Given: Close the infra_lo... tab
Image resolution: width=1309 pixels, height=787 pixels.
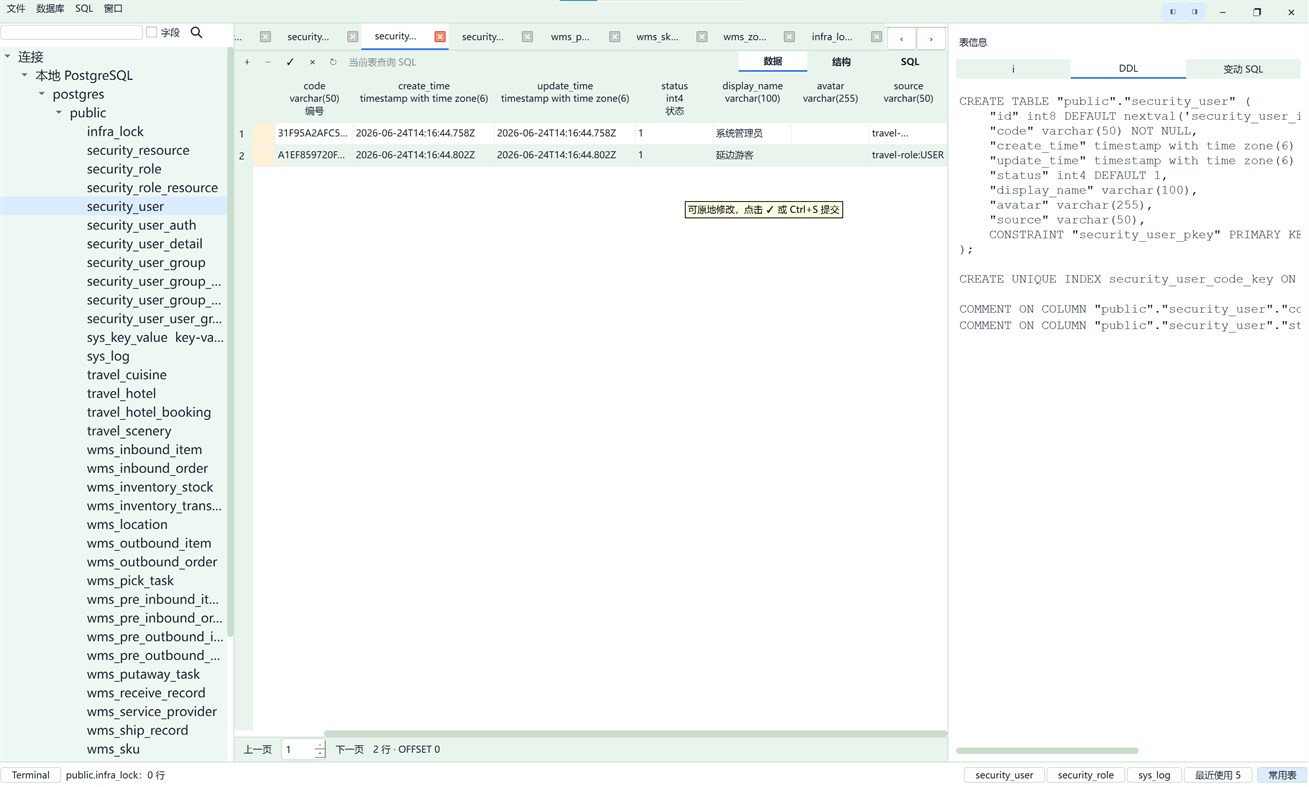Looking at the screenshot, I should pos(876,37).
